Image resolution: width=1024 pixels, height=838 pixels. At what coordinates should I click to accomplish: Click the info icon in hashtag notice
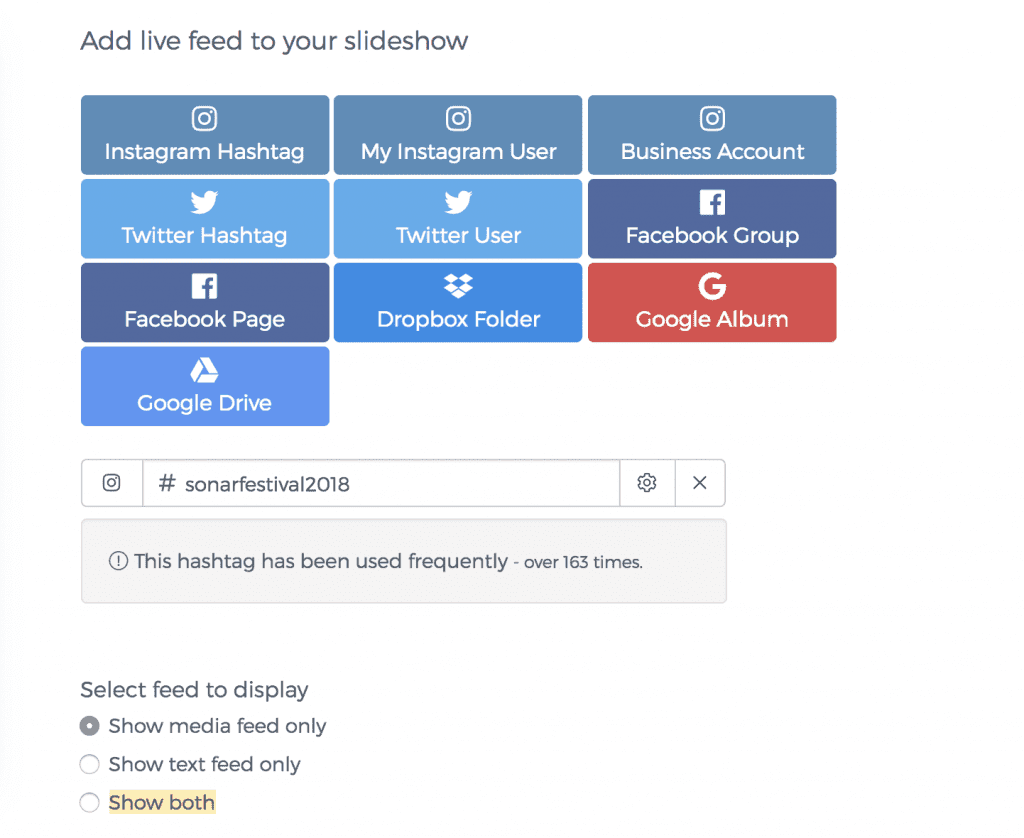point(118,562)
